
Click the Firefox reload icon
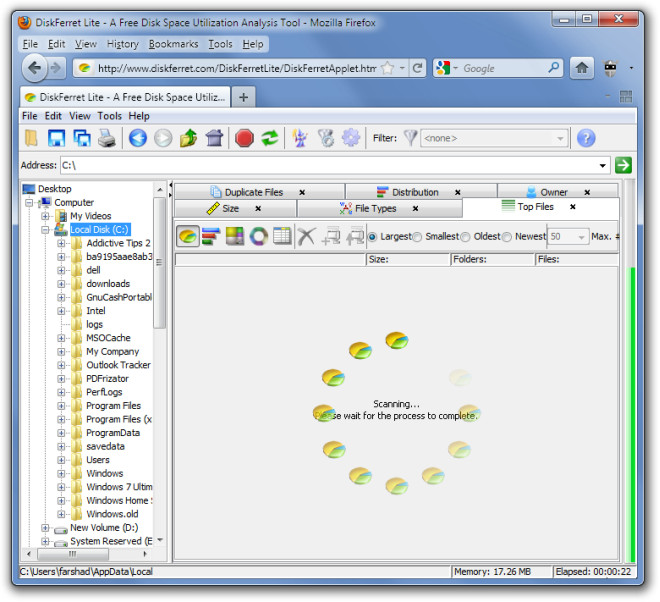click(x=417, y=68)
